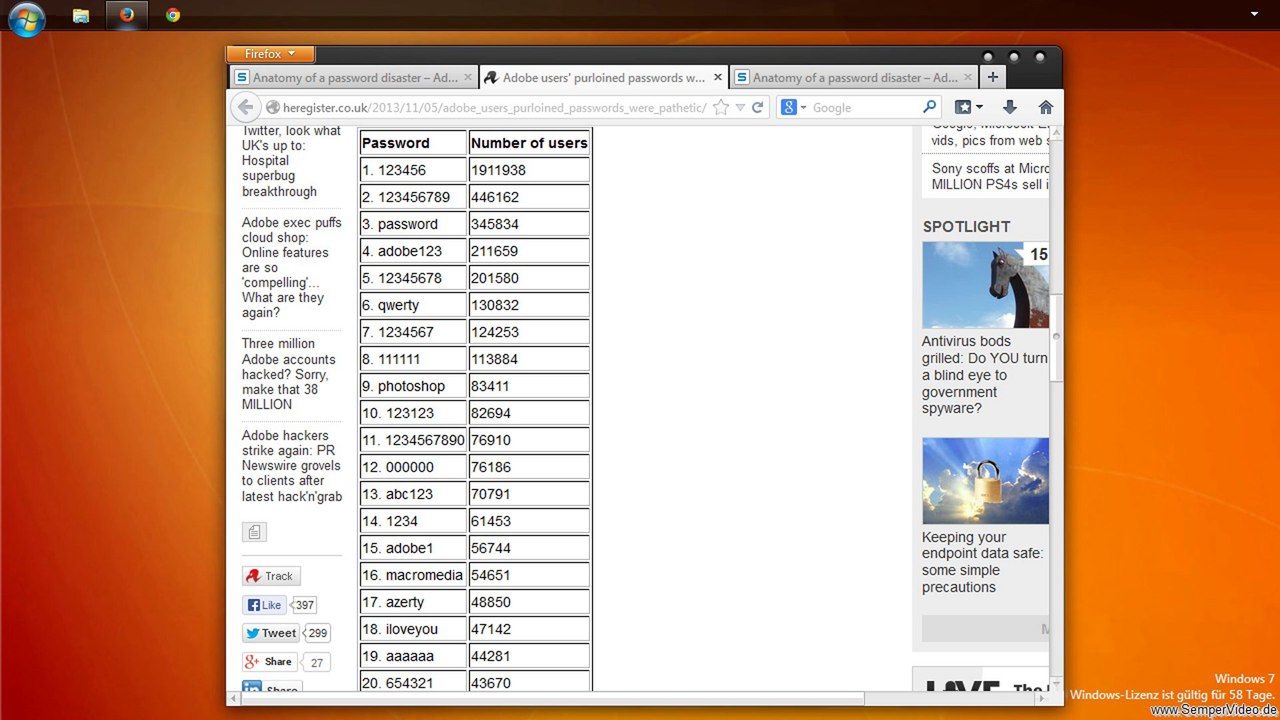
Task: Launch Chrome from the taskbar
Action: point(173,15)
